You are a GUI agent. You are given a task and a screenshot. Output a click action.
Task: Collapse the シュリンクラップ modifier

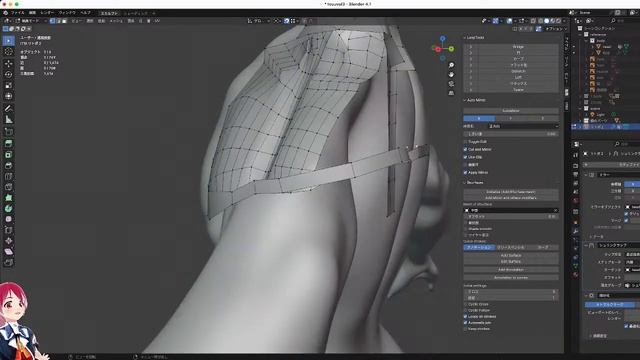pyautogui.click(x=587, y=245)
